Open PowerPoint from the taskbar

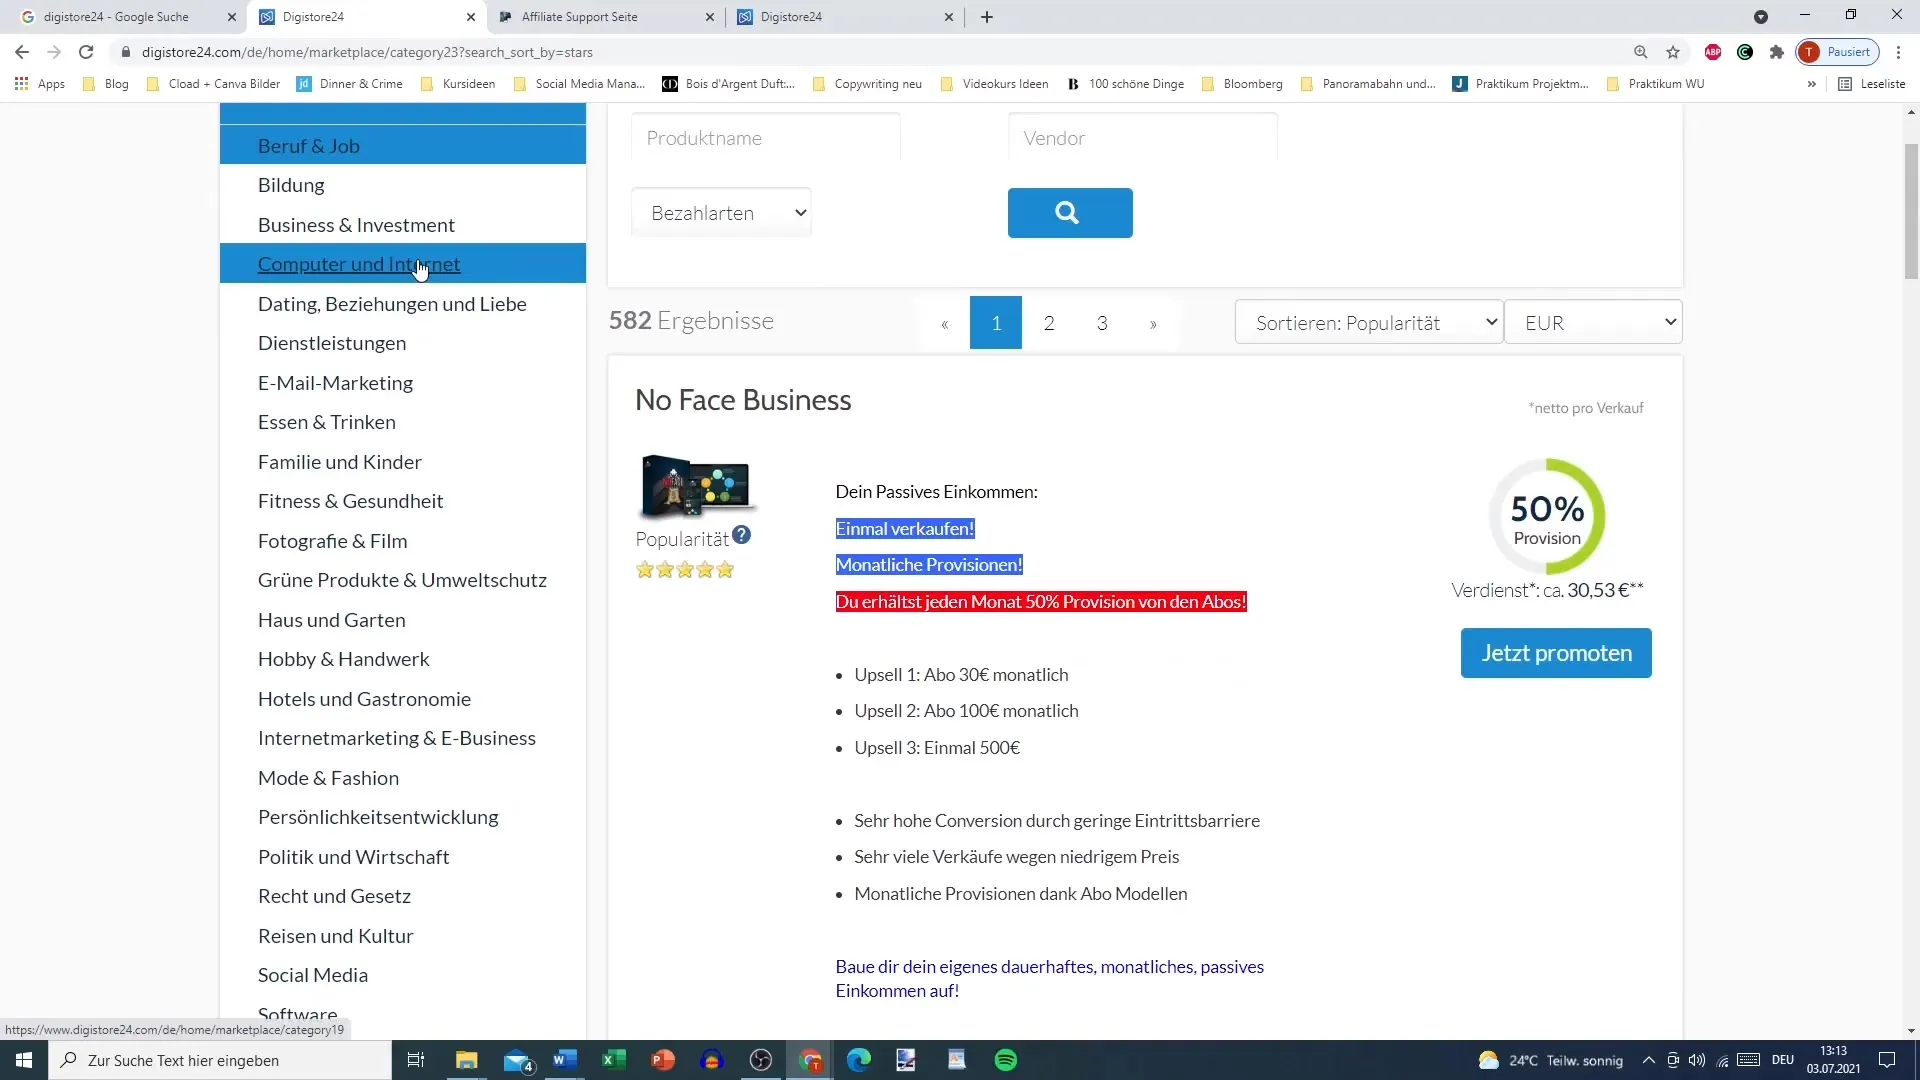tap(663, 1060)
